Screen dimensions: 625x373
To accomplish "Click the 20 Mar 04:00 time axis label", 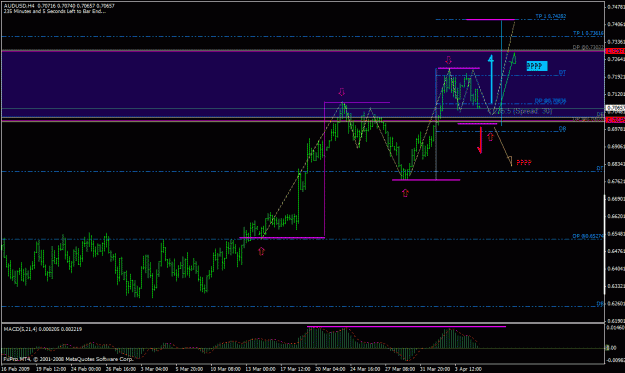I will click(x=330, y=369).
